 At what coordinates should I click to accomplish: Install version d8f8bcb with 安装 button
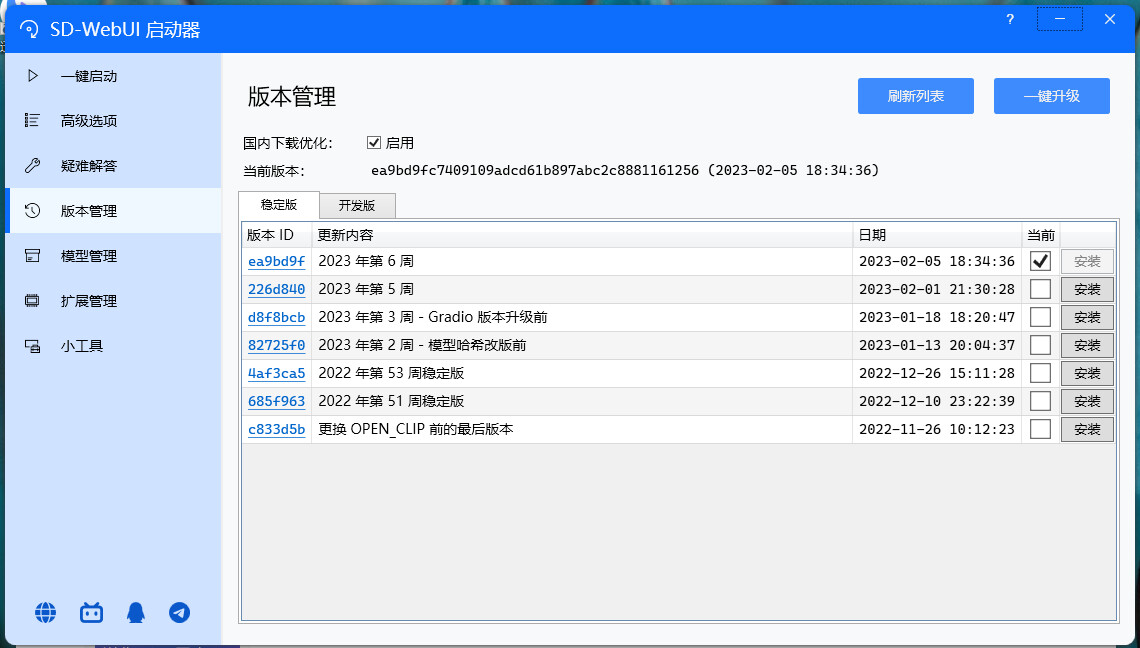pyautogui.click(x=1087, y=317)
